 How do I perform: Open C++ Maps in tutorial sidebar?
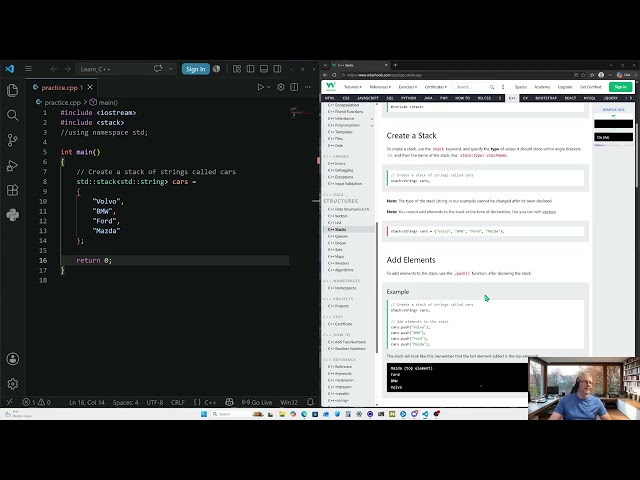point(336,256)
